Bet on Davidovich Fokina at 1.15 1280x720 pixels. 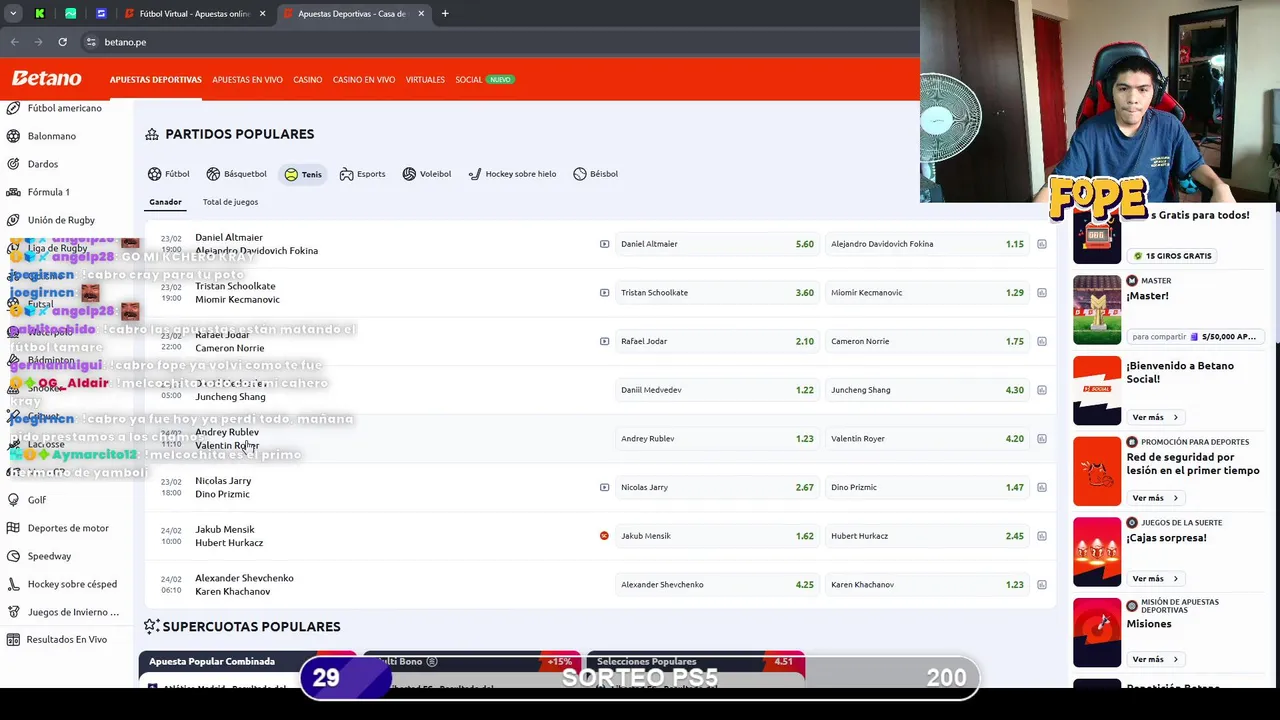[x=927, y=244]
